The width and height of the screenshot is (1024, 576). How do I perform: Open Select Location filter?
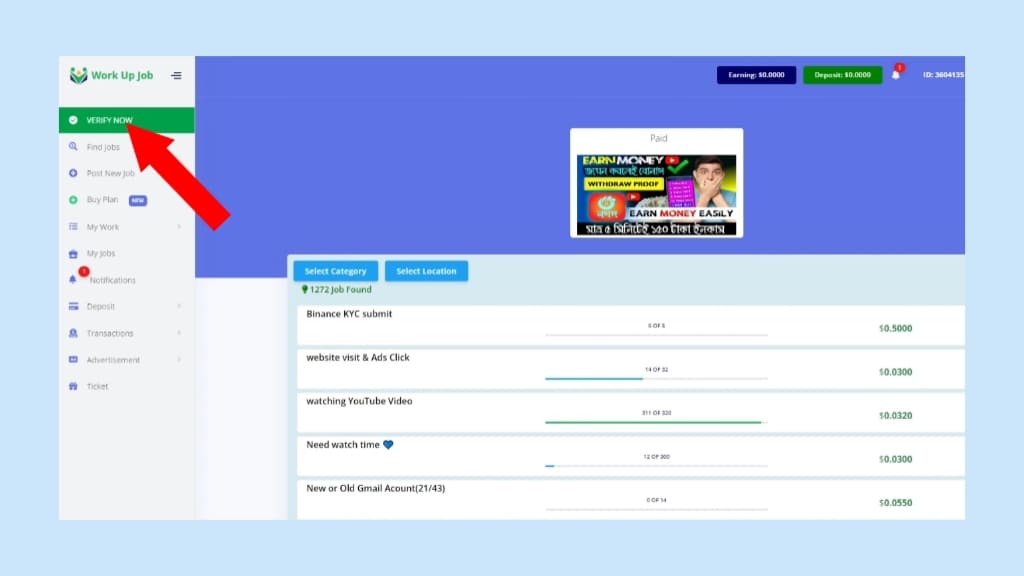[426, 271]
